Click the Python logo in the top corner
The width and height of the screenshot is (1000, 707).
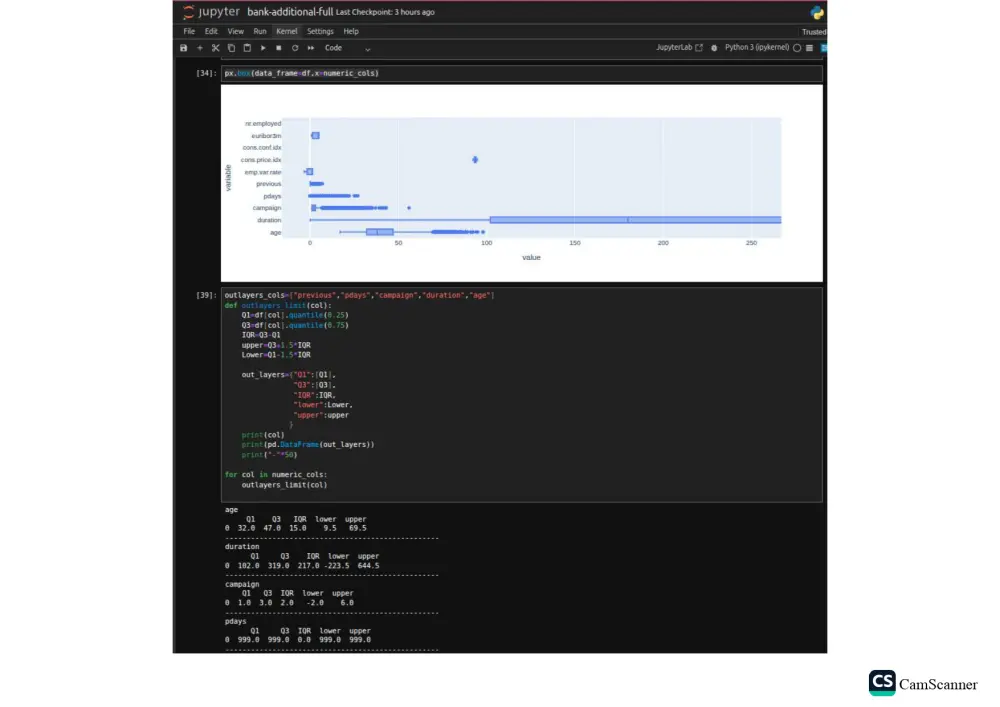[x=816, y=14]
